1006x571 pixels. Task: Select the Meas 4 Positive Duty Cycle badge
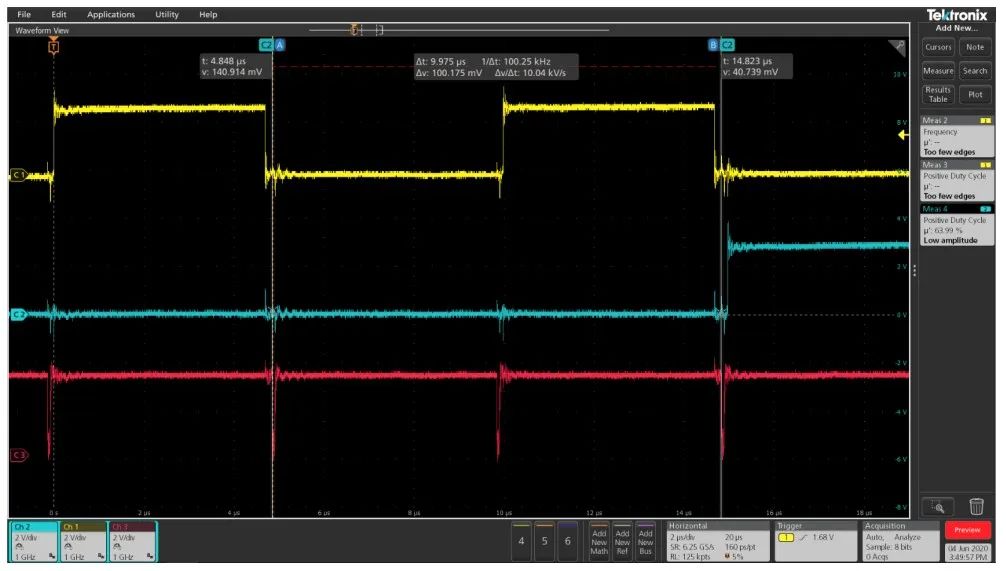point(957,225)
